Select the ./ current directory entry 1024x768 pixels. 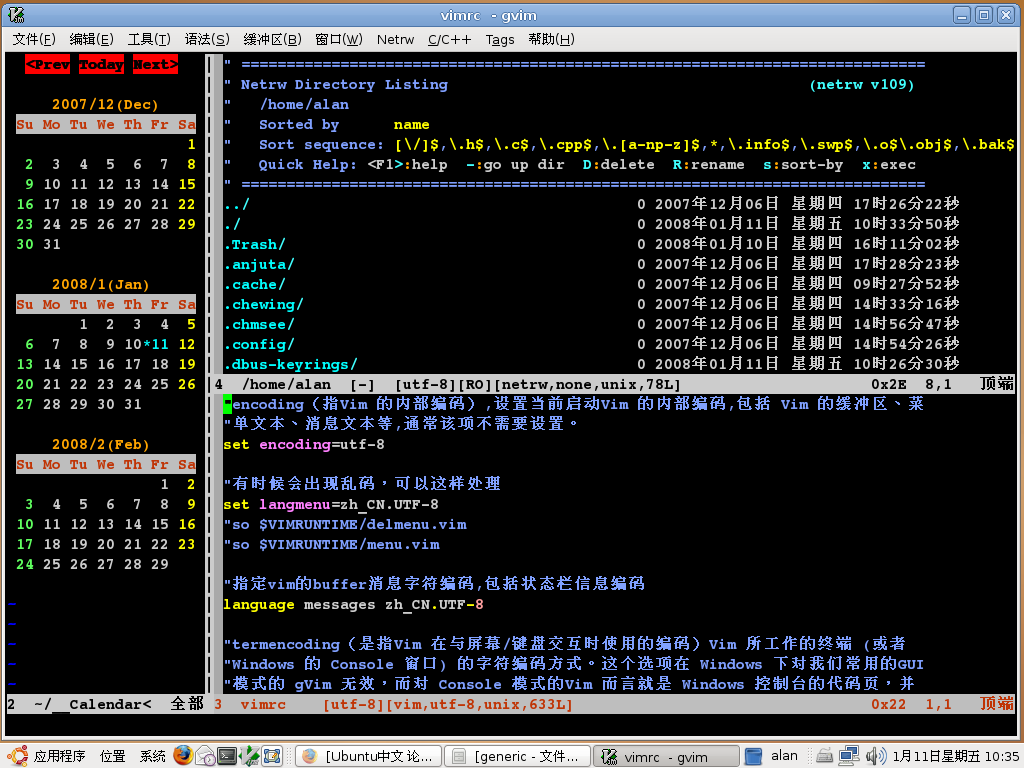232,224
